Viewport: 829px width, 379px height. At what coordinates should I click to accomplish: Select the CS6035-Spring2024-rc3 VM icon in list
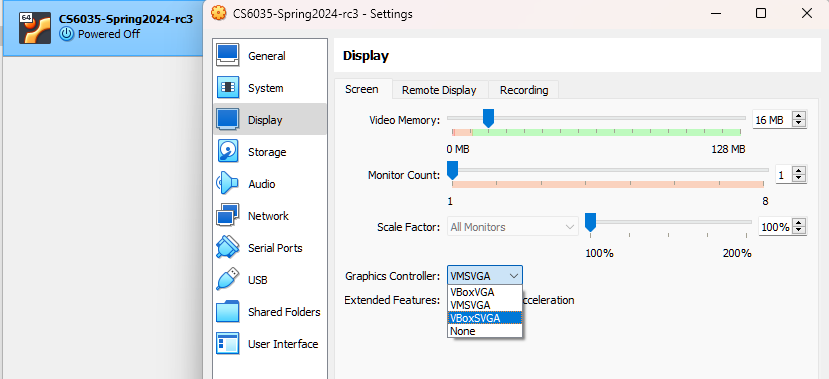coord(35,27)
